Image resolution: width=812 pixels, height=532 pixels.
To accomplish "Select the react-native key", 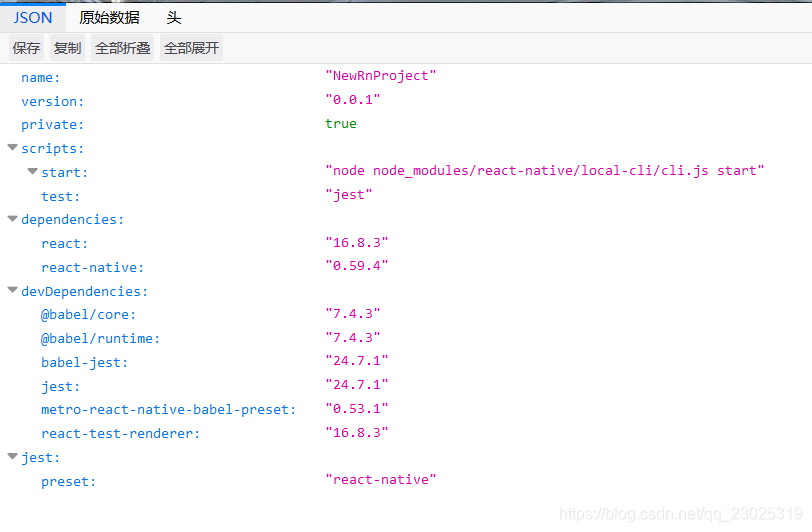I will coord(93,267).
